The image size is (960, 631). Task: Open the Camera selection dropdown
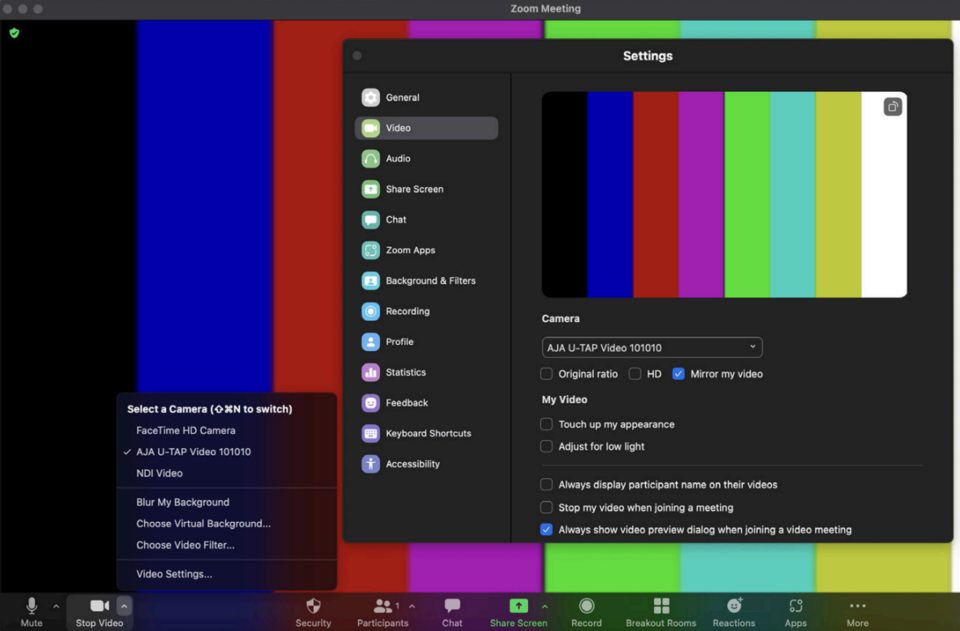coord(652,347)
